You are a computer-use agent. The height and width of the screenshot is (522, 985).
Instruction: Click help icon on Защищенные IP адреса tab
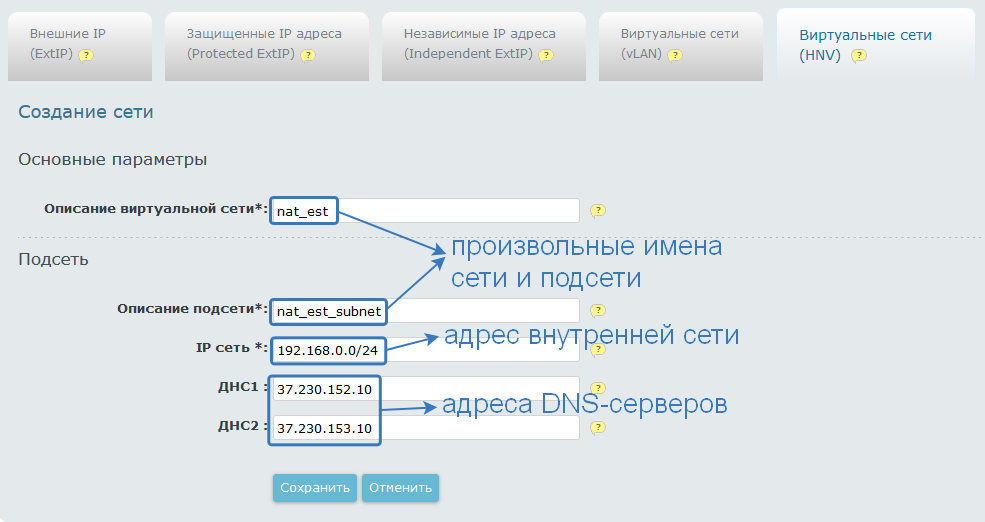[x=308, y=55]
